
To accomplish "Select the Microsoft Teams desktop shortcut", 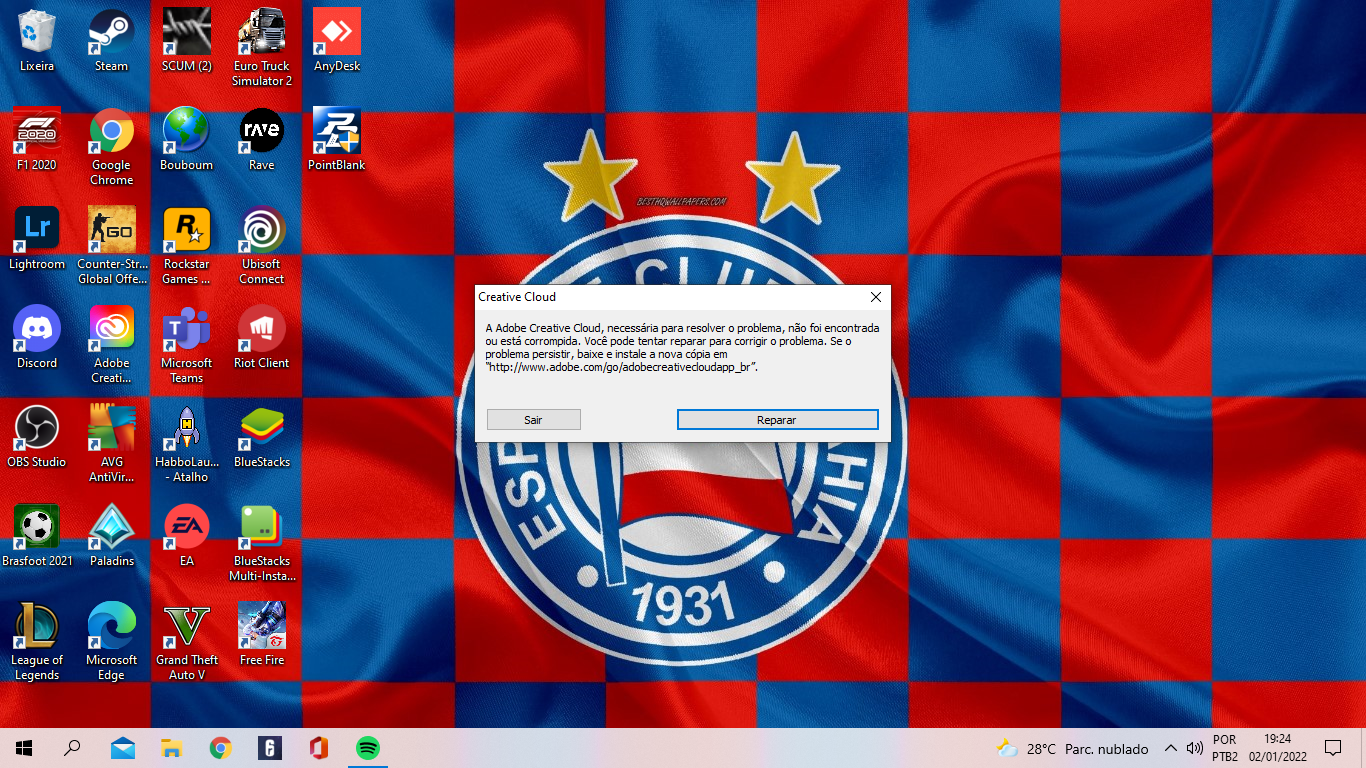I will (x=187, y=345).
